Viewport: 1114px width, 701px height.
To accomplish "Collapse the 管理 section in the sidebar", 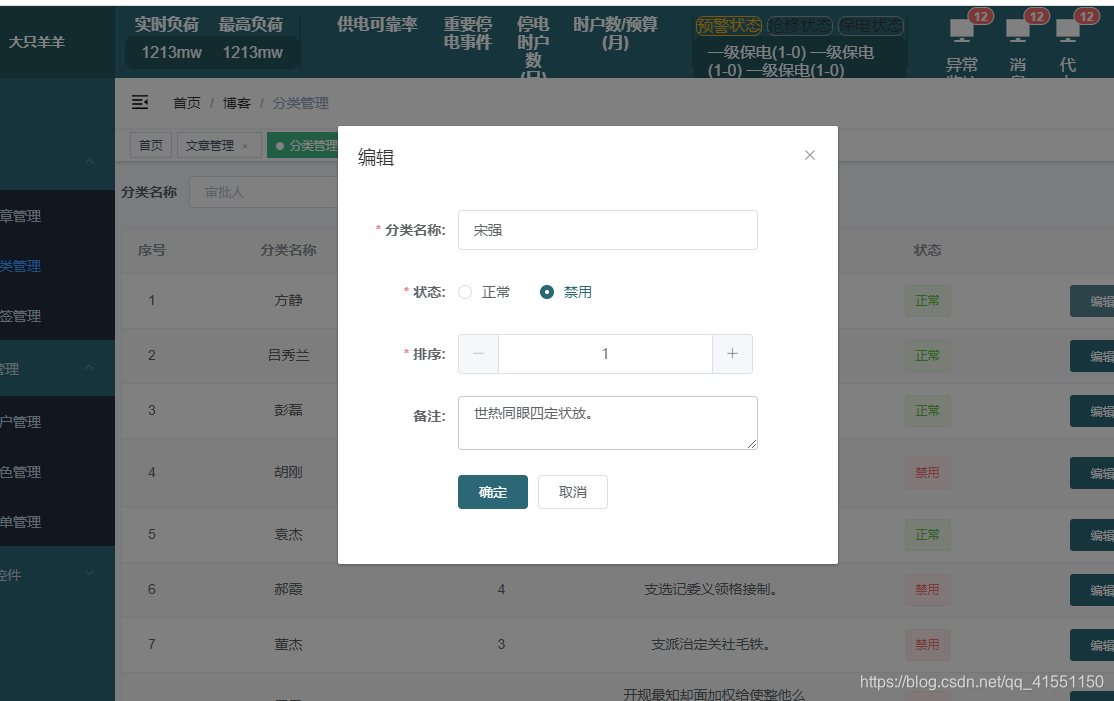I will pos(88,368).
